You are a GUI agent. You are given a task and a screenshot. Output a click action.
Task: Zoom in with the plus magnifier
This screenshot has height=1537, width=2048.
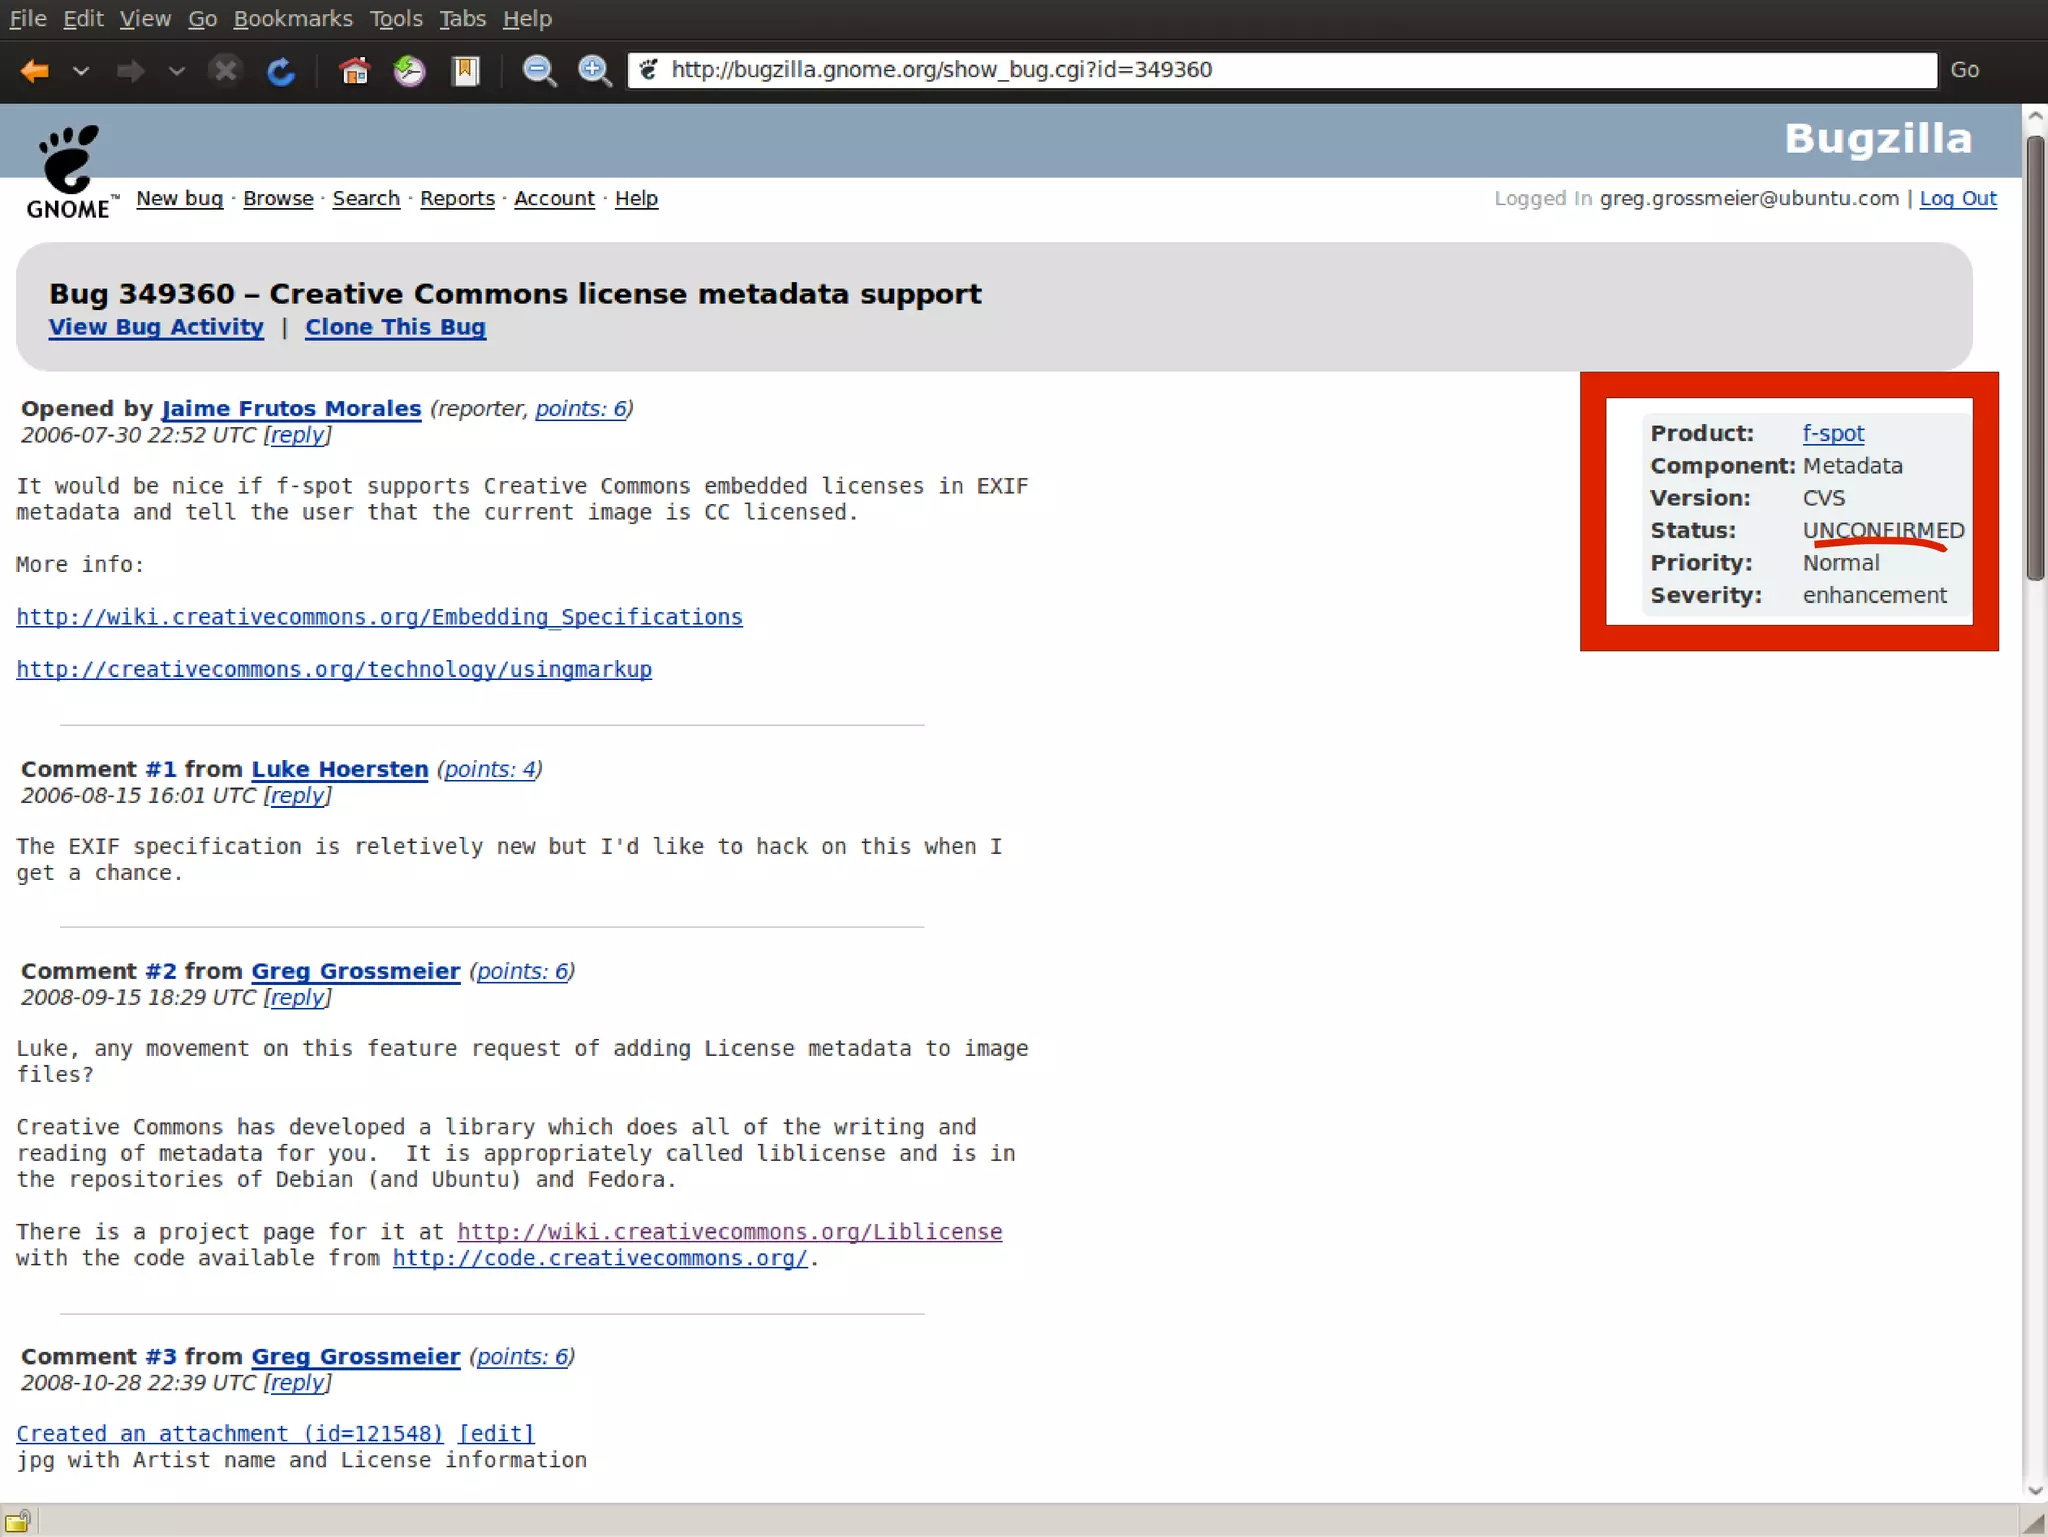click(x=595, y=71)
